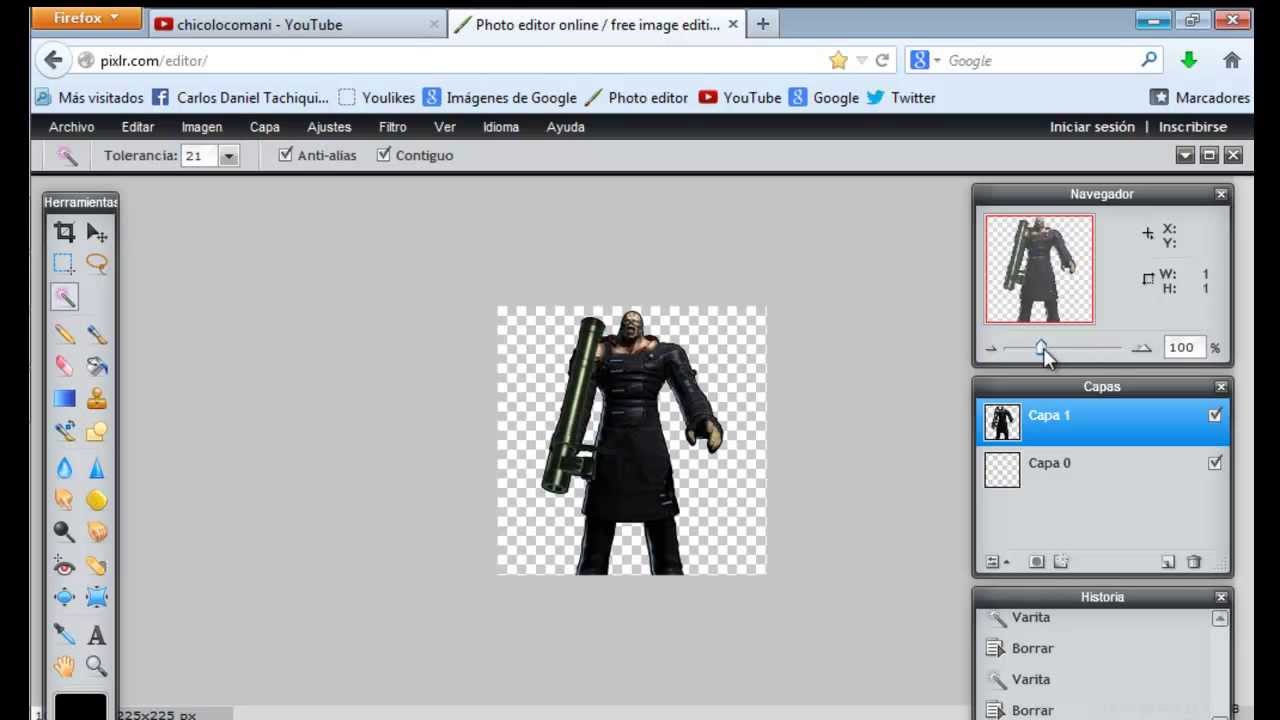Select the Paint bucket tool

point(97,366)
